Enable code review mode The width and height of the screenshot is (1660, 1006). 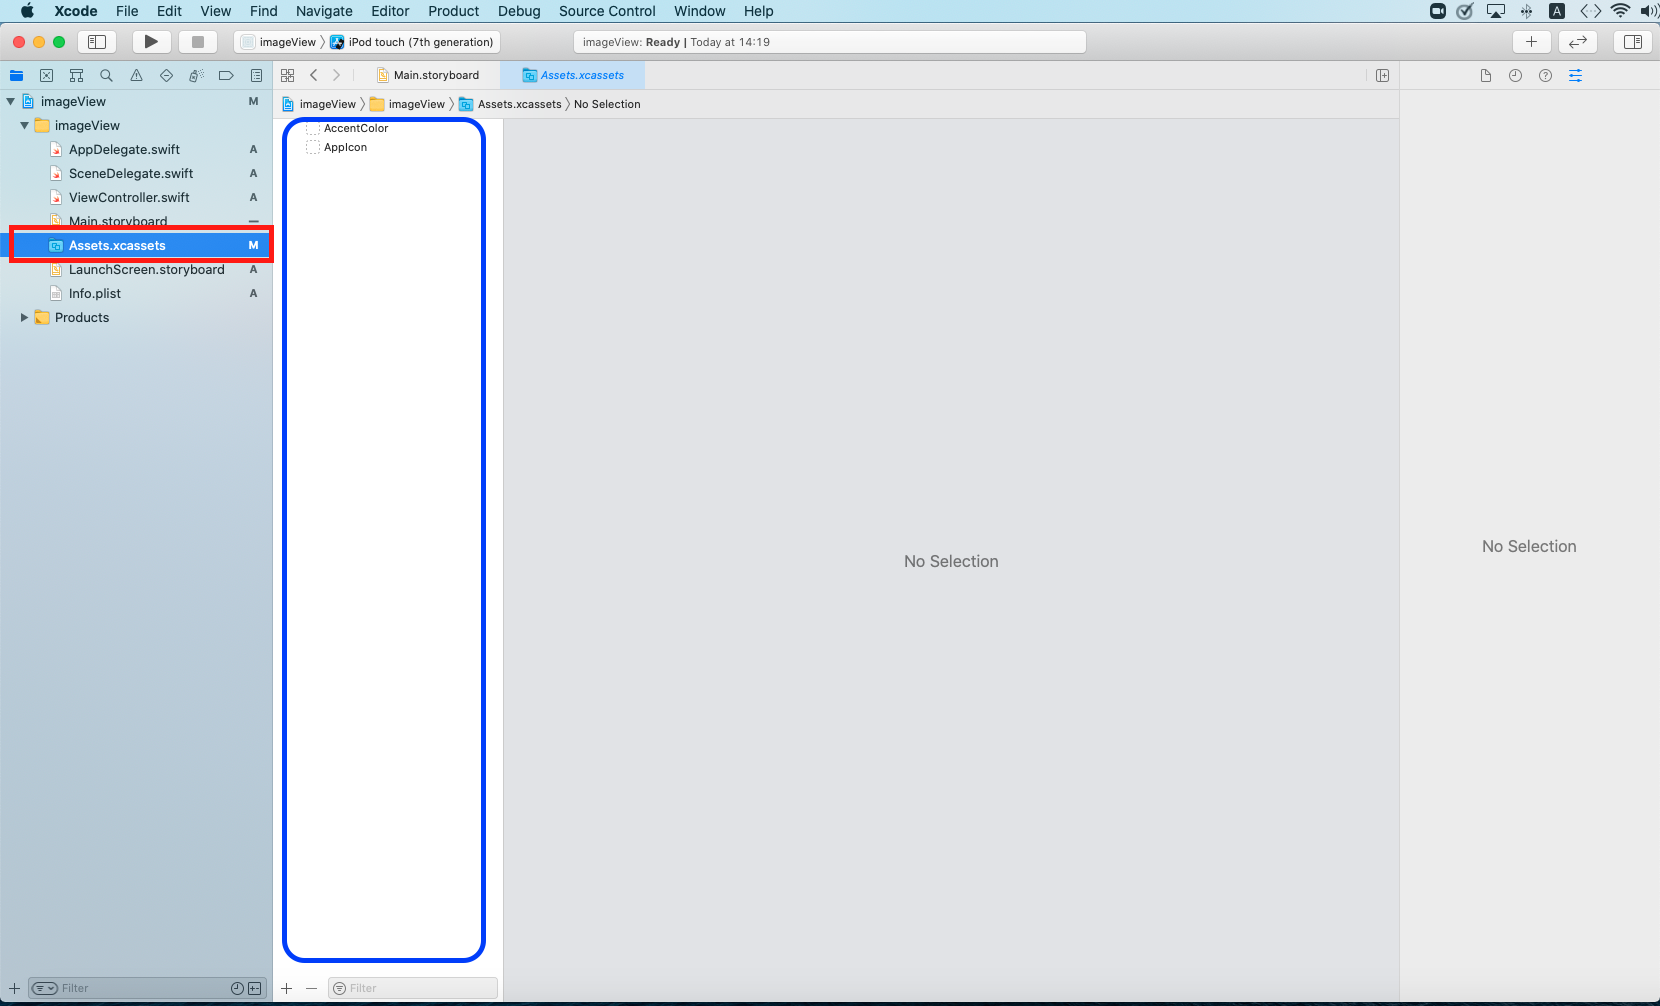(x=1578, y=42)
